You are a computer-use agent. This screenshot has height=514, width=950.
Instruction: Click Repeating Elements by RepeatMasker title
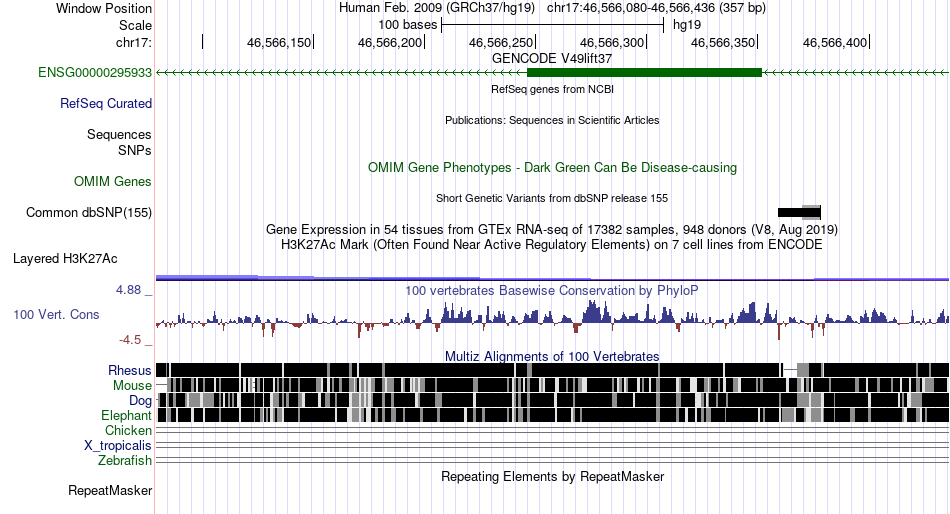(x=552, y=477)
